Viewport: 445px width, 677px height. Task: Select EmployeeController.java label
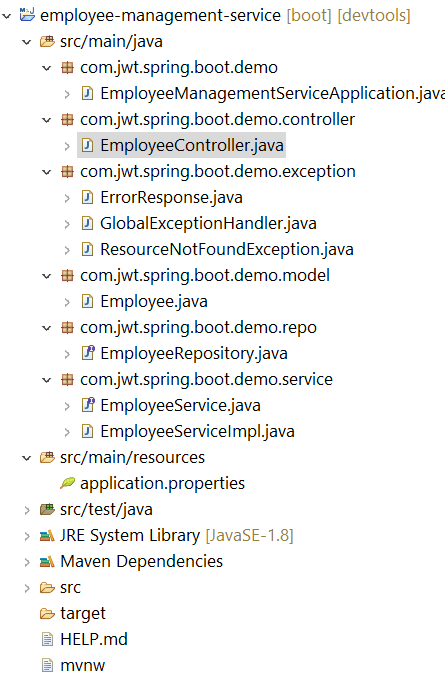tap(192, 146)
